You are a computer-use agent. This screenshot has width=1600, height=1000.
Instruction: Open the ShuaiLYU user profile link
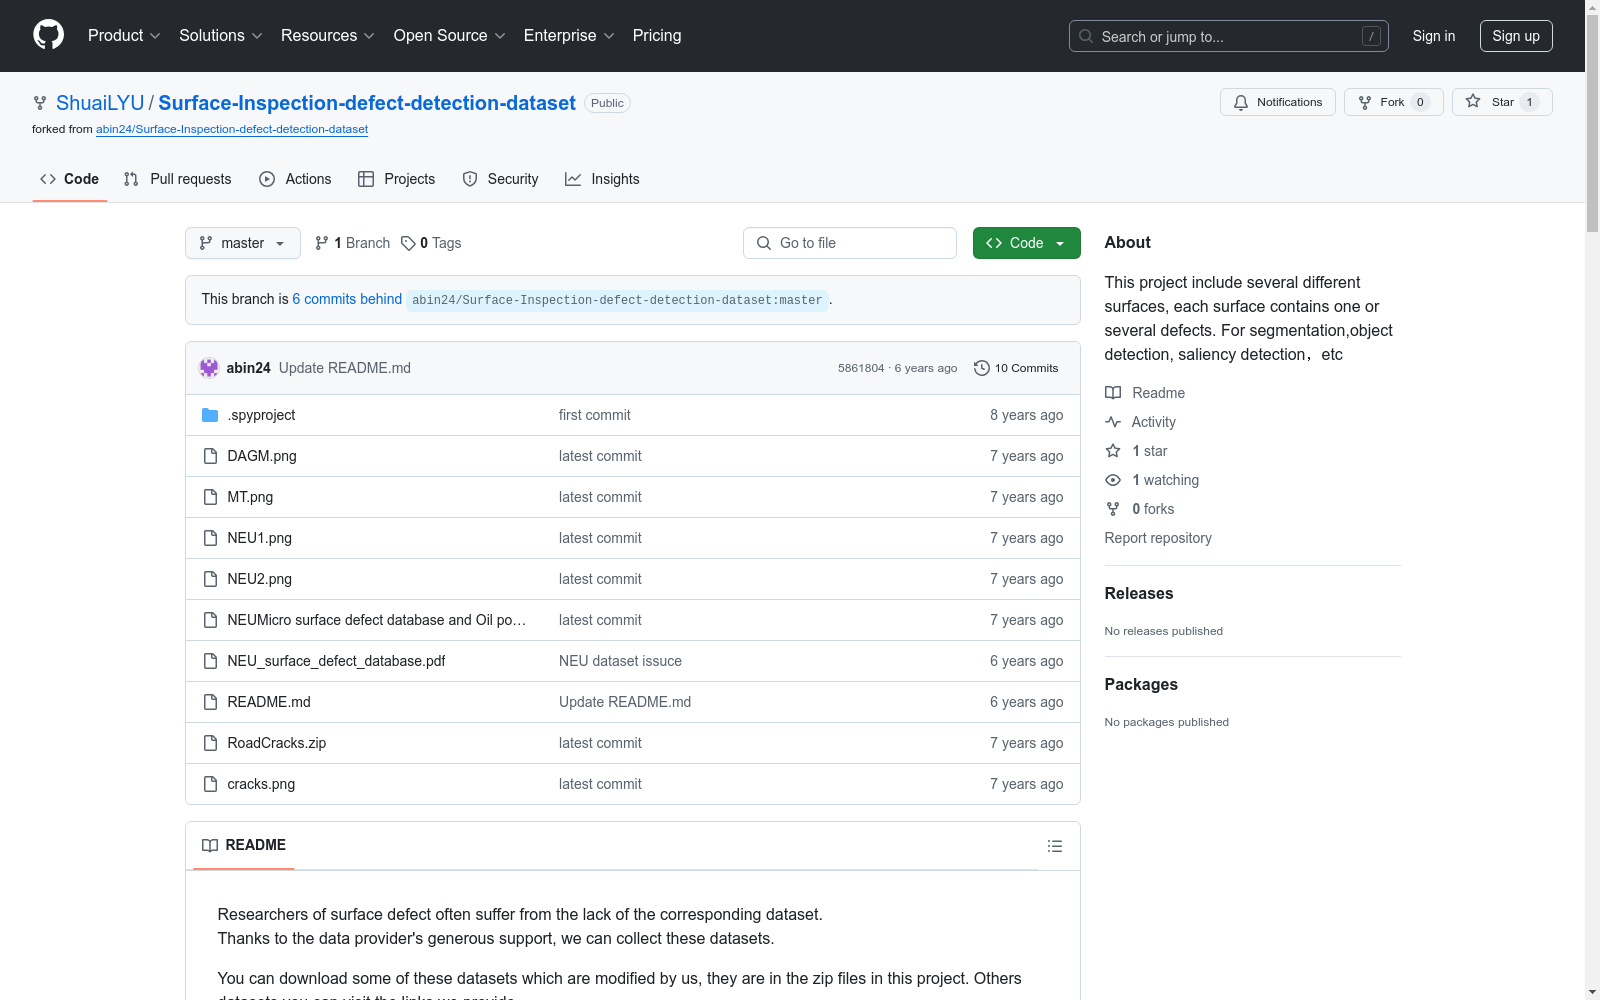point(100,103)
